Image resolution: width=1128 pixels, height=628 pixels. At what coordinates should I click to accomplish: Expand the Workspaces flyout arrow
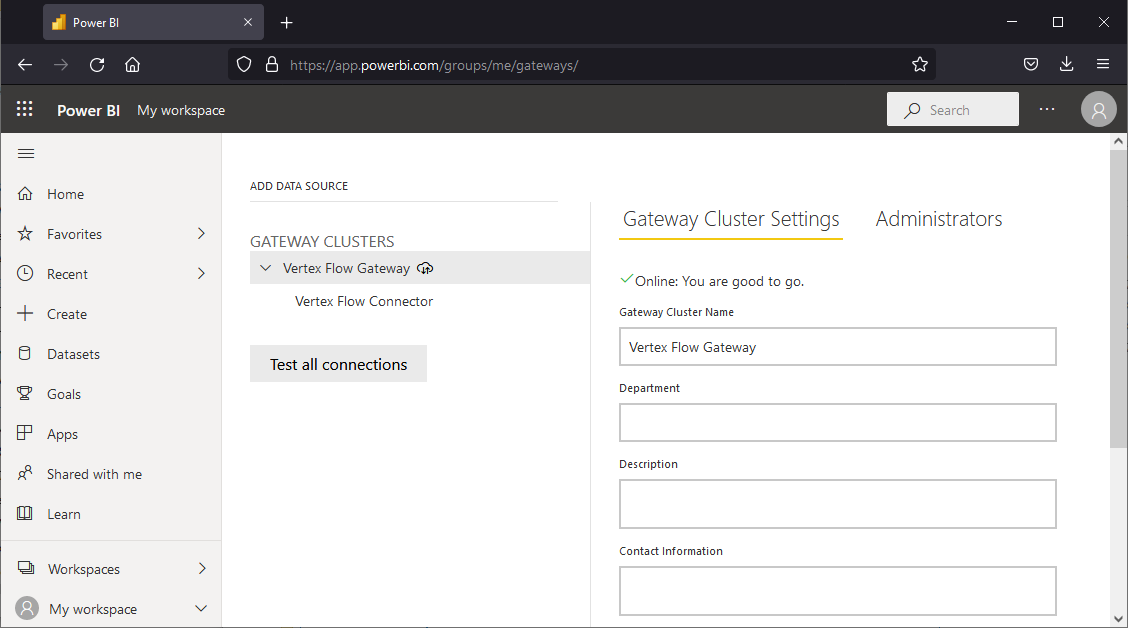click(201, 569)
